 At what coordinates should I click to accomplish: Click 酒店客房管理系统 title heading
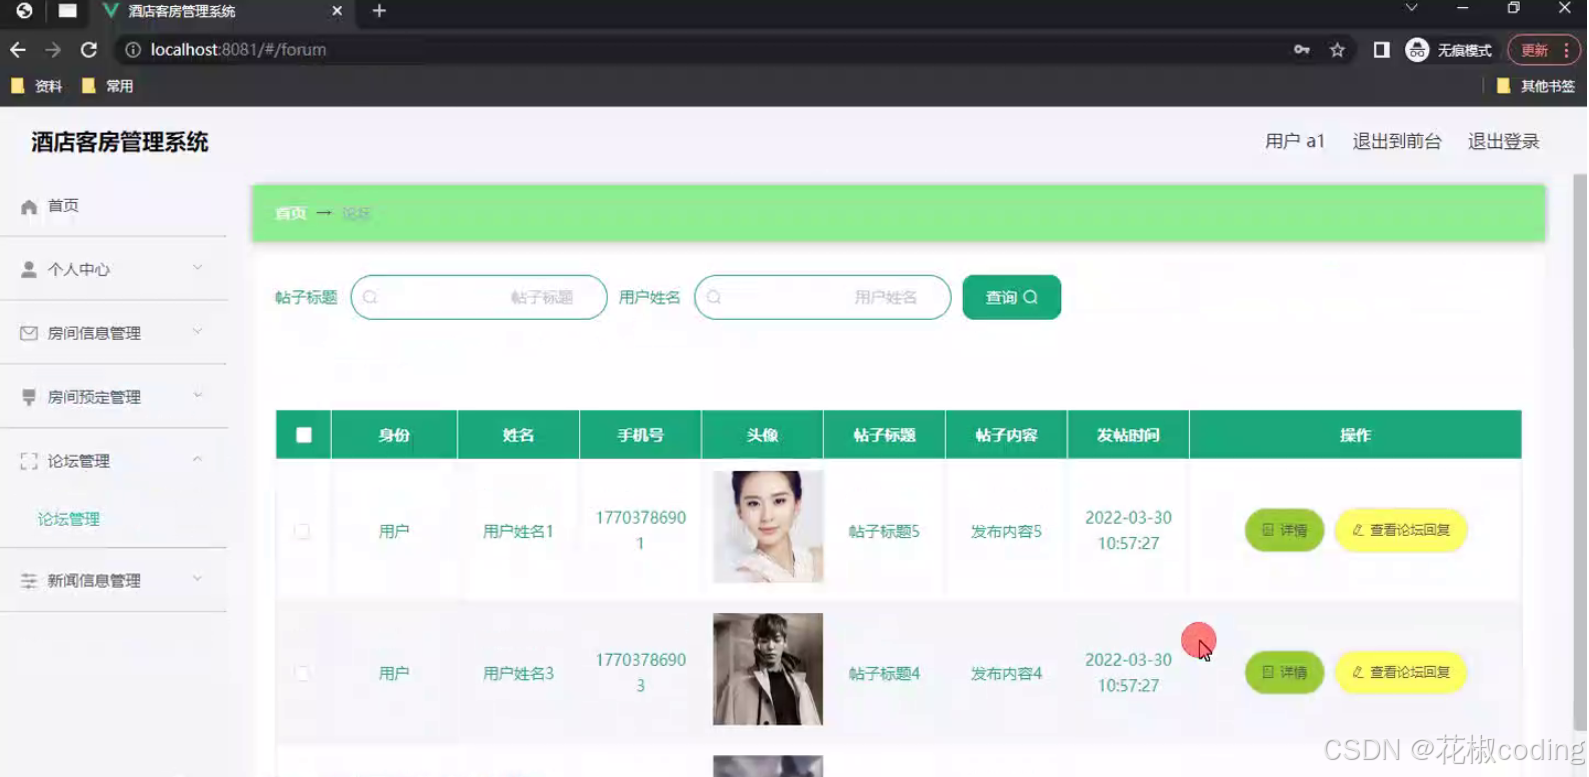[120, 142]
